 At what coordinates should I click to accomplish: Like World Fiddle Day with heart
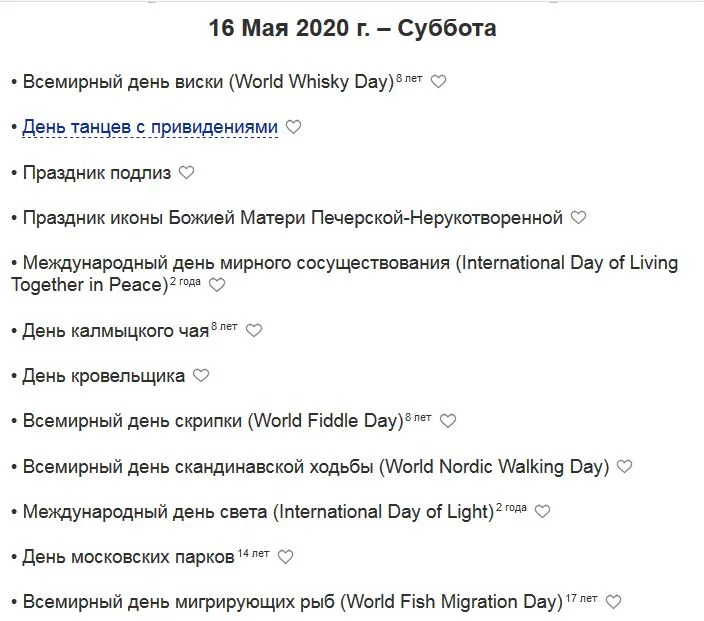click(x=448, y=421)
